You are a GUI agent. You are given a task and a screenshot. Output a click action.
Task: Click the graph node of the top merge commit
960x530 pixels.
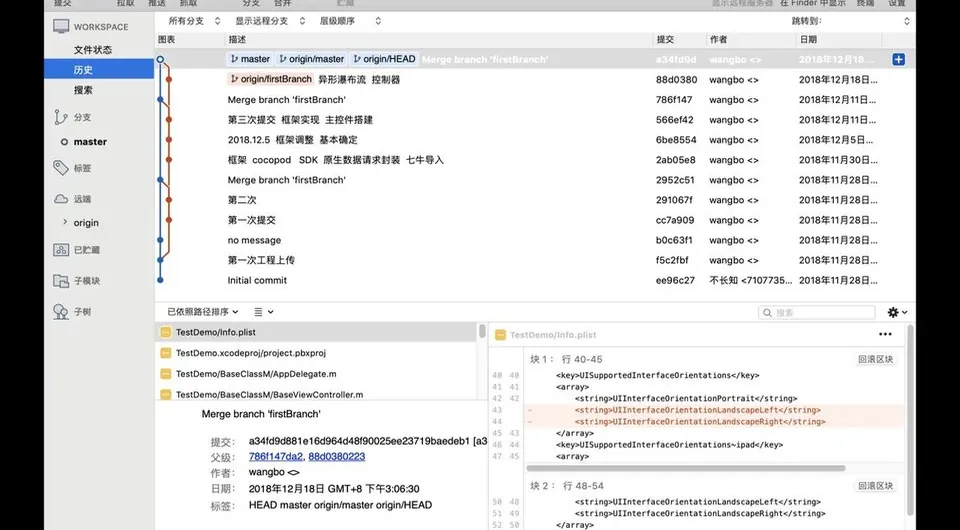(x=160, y=59)
